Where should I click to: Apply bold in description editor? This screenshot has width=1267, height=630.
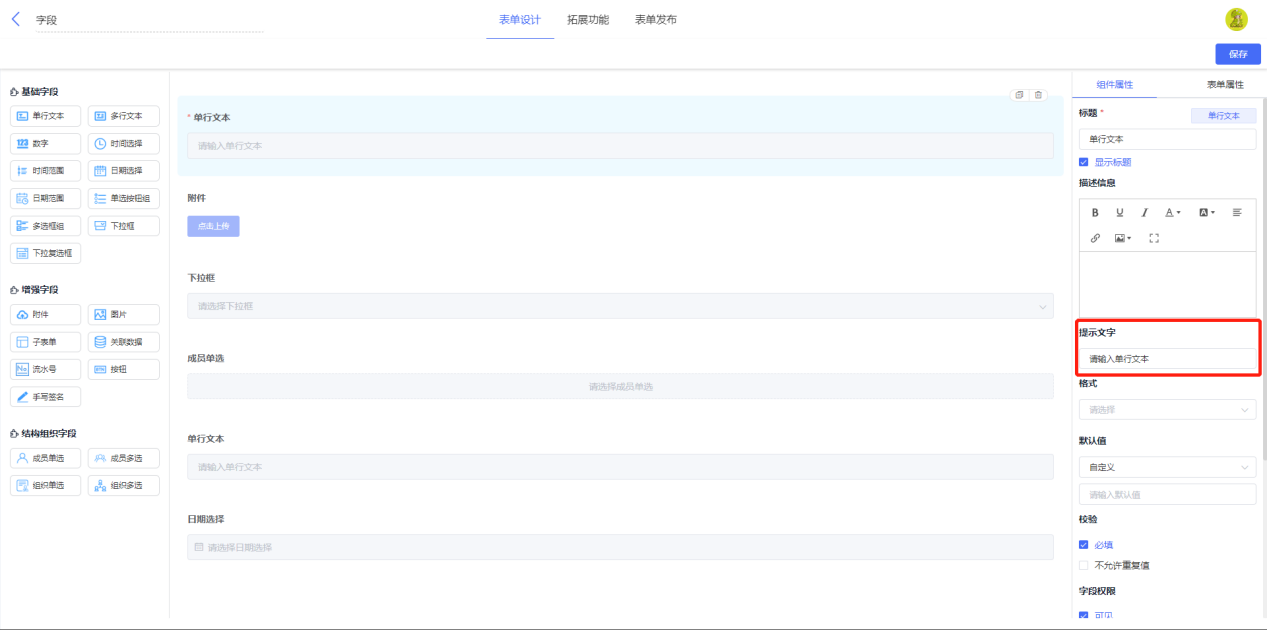pos(1095,212)
